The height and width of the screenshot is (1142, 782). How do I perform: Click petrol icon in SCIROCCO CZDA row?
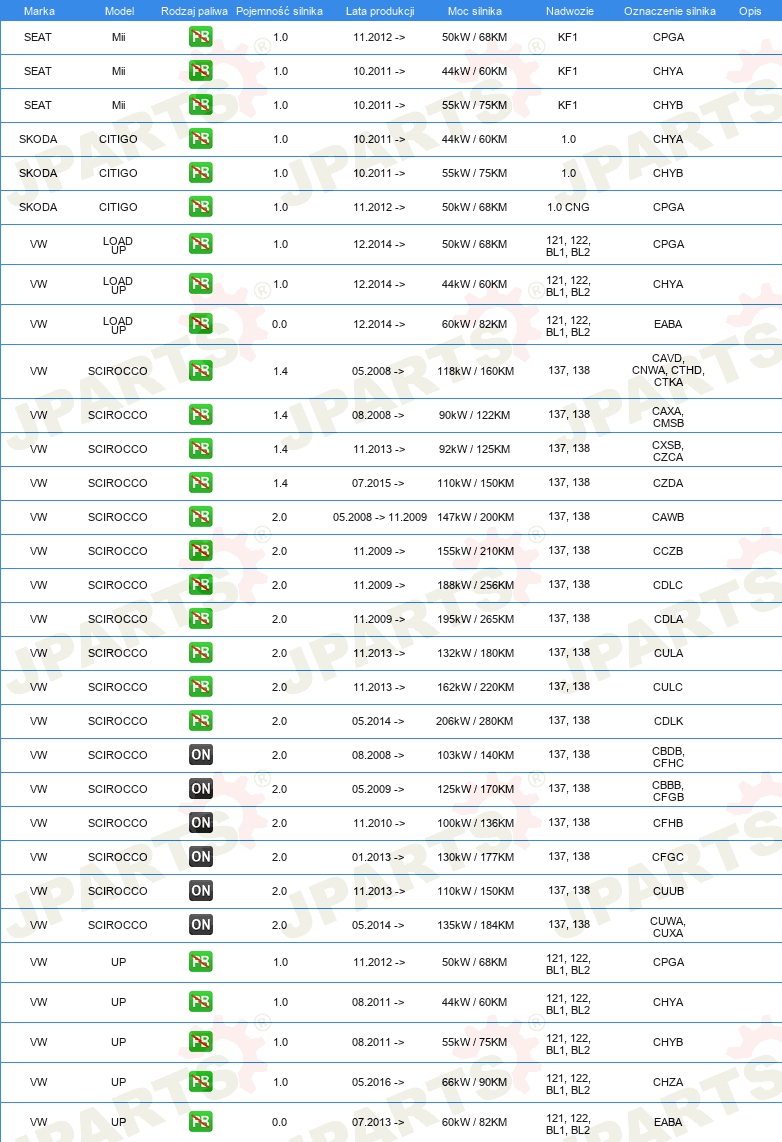click(200, 483)
